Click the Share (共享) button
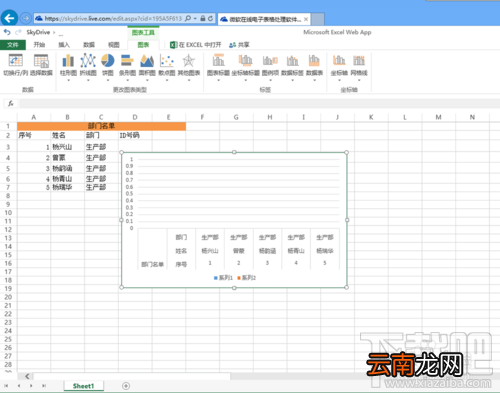500x393 pixels. [x=239, y=45]
